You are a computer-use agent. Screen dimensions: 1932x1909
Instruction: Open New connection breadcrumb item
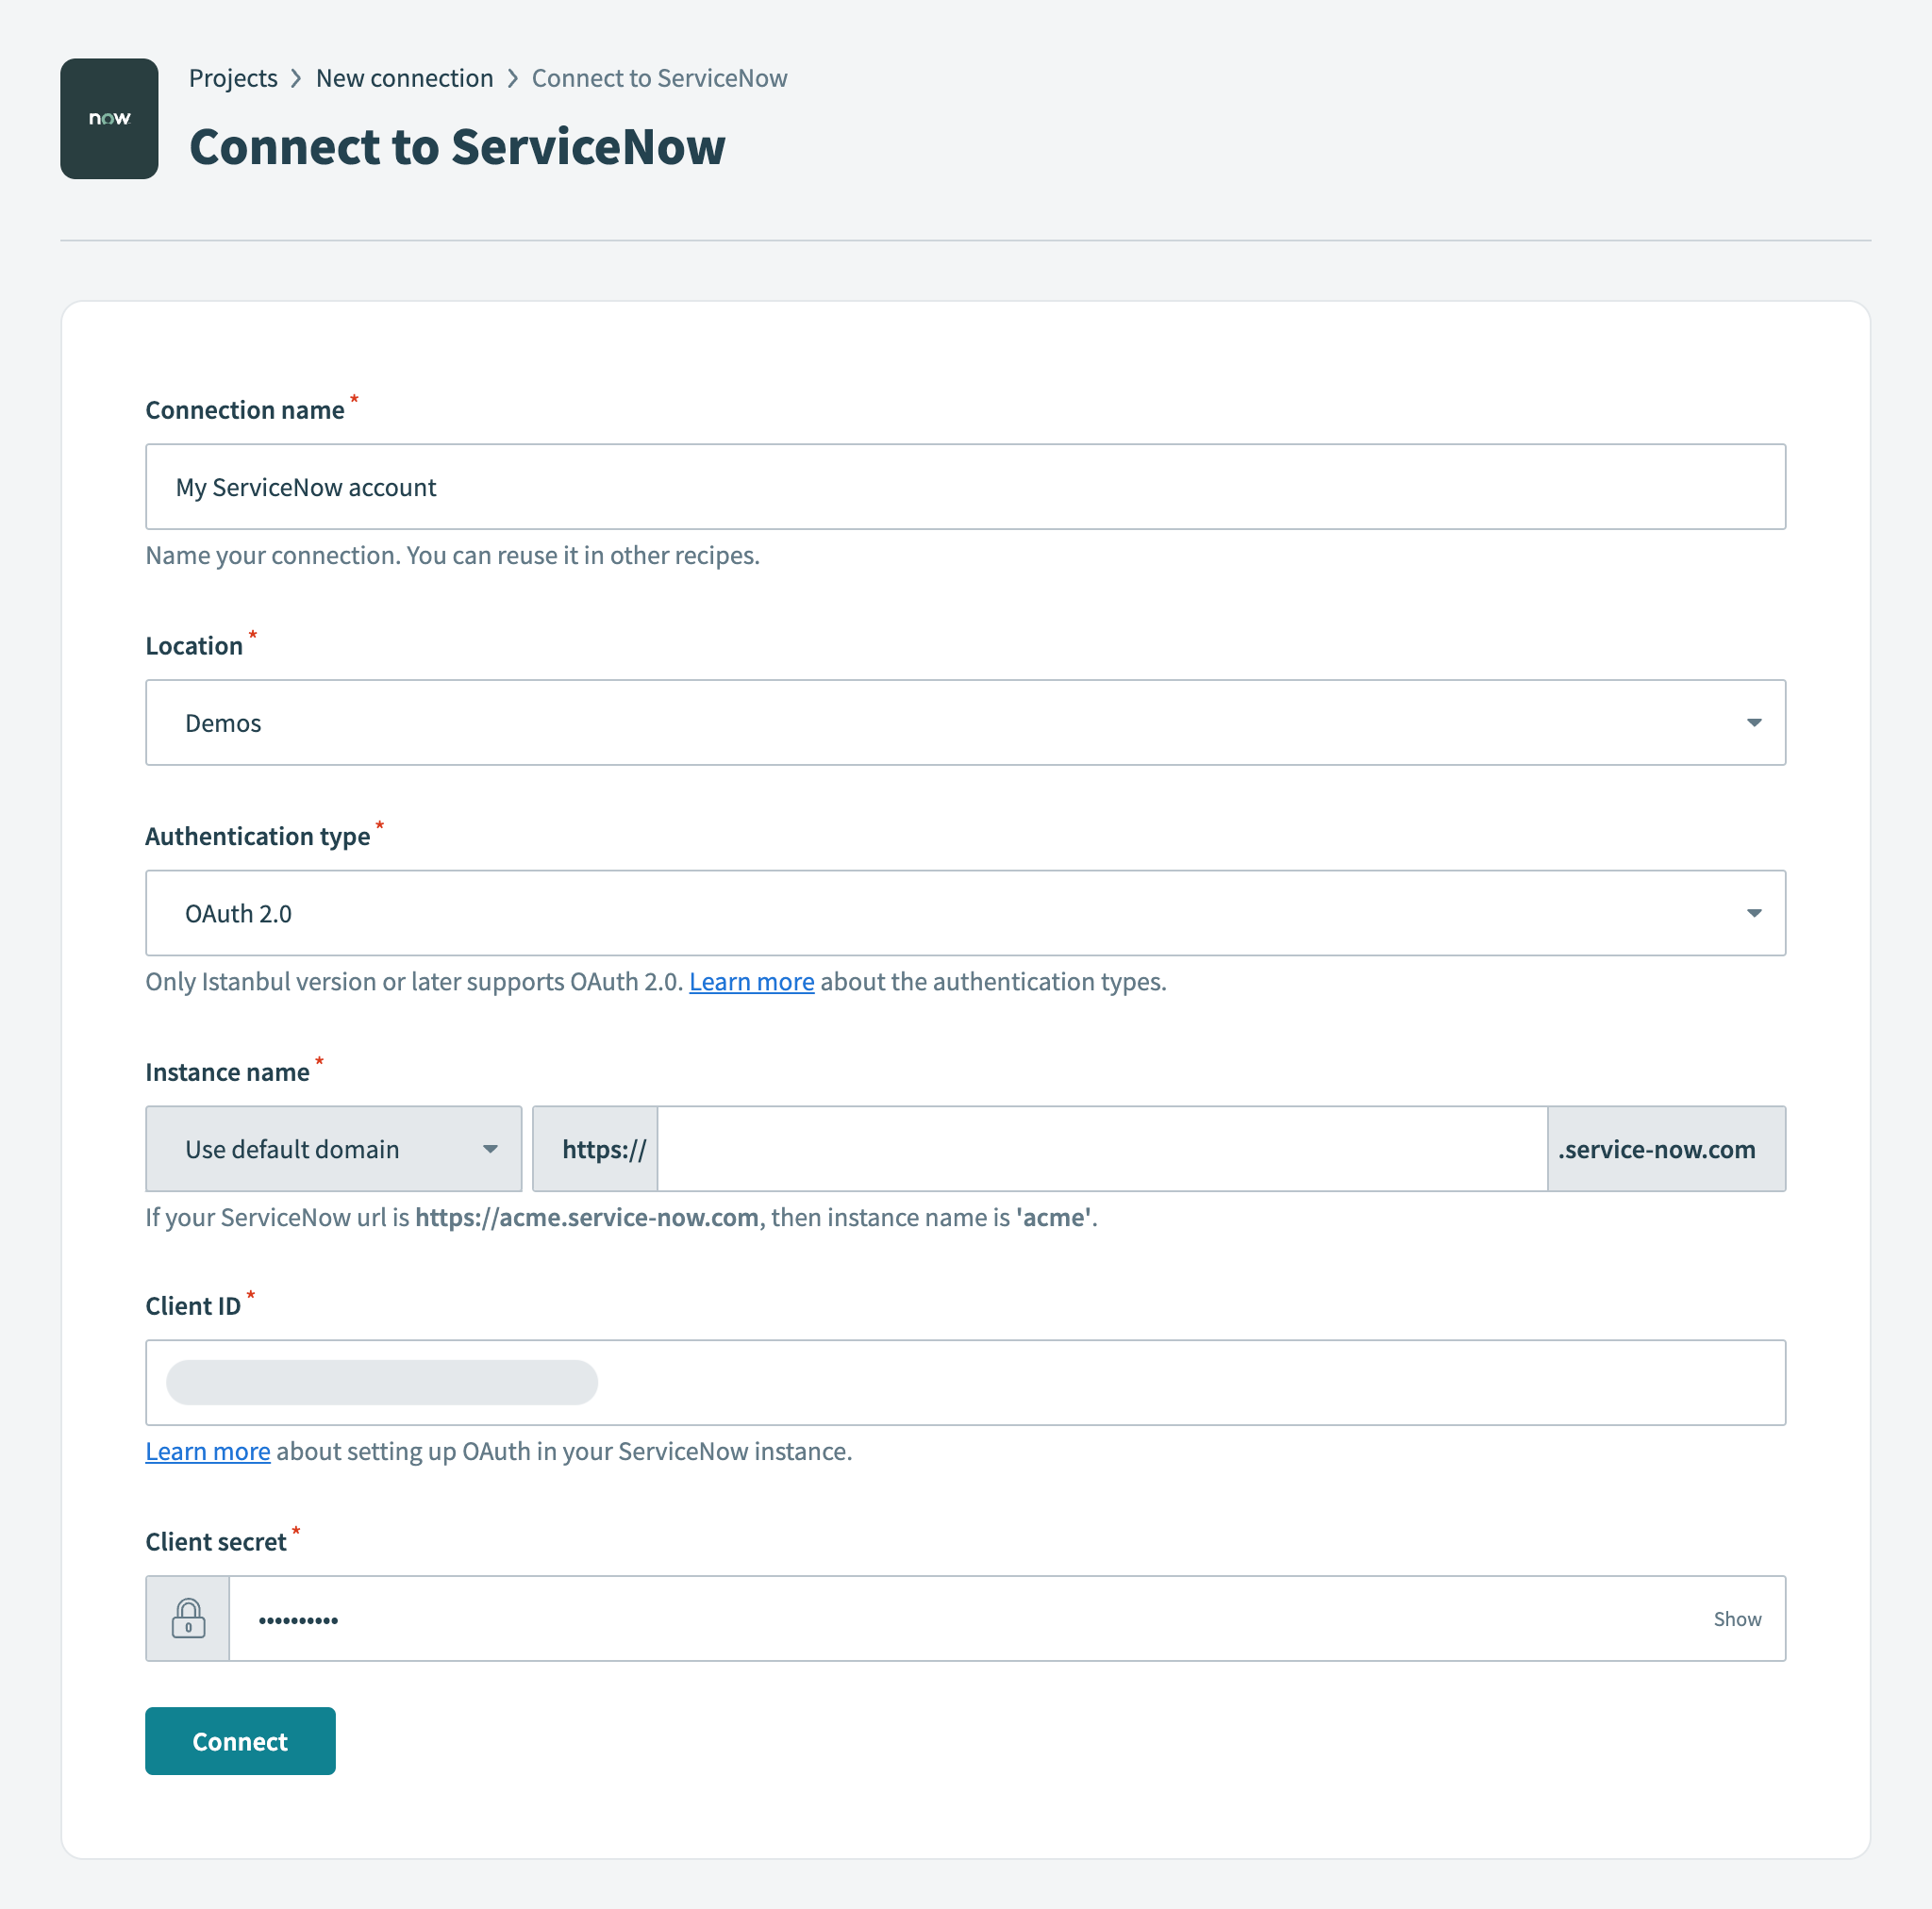[404, 78]
